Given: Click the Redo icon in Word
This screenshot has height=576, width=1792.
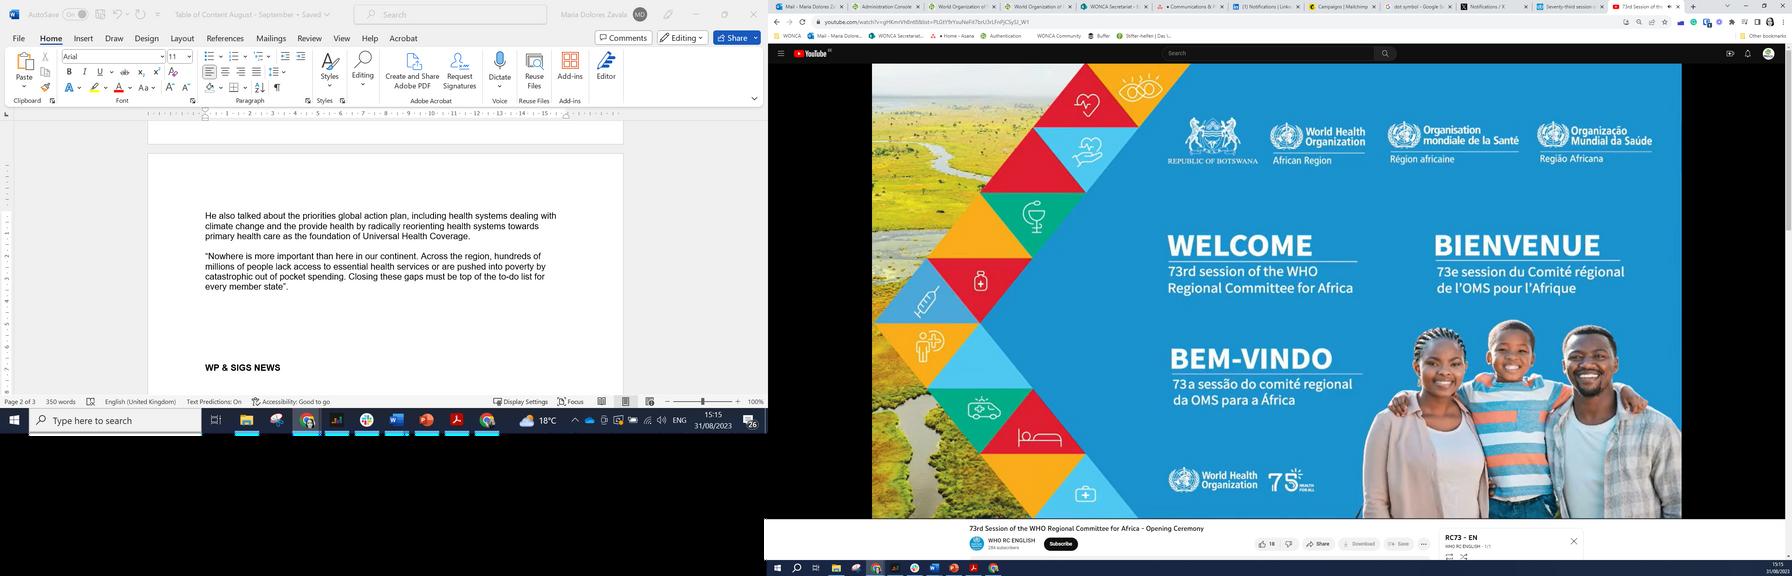Looking at the screenshot, I should point(140,14).
